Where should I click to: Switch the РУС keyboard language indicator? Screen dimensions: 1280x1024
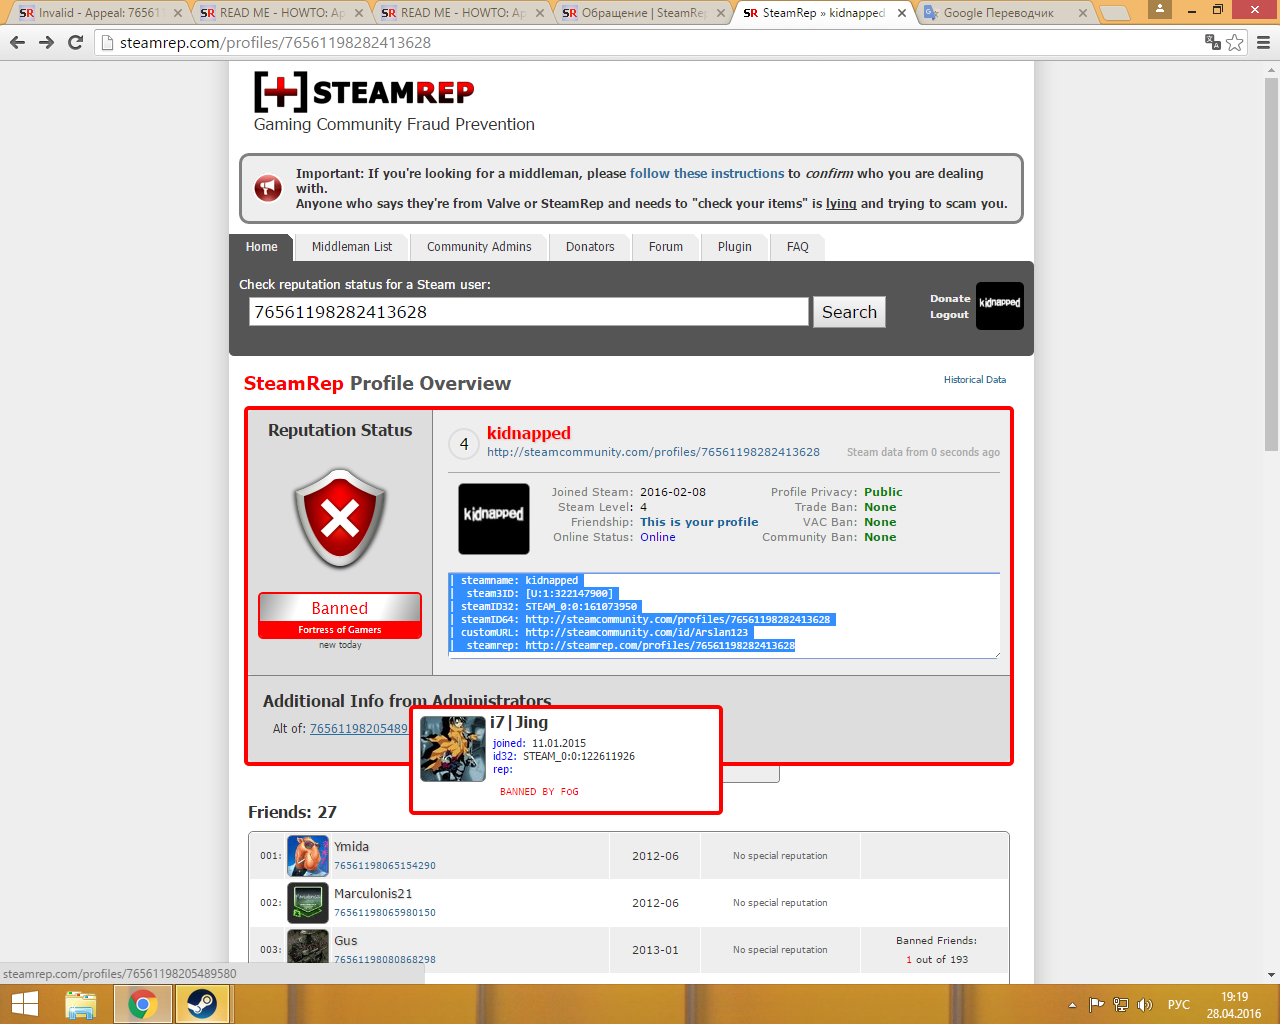1179,1005
